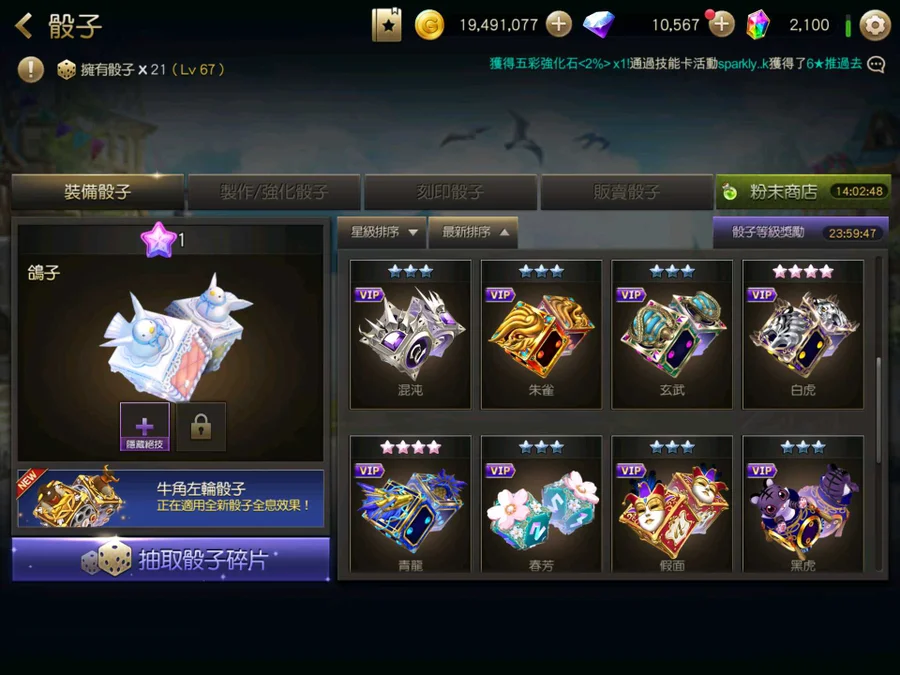The image size is (900, 675).
Task: Tap the 抽取骰子碎片 draw button
Action: point(171,559)
